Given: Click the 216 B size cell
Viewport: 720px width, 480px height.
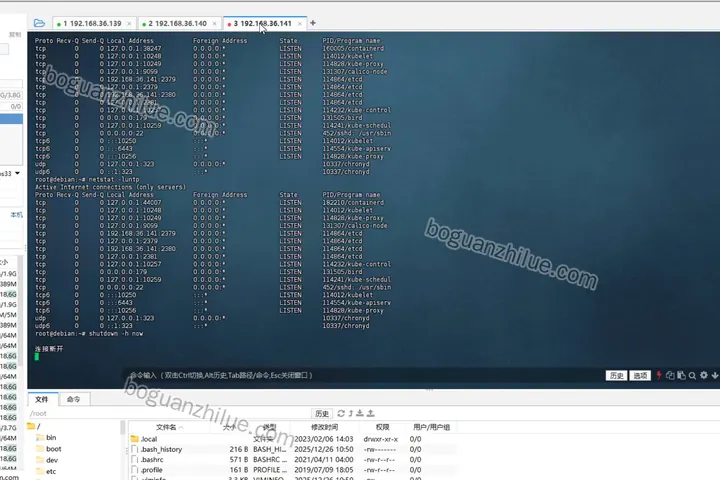Looking at the screenshot, I should (238, 449).
